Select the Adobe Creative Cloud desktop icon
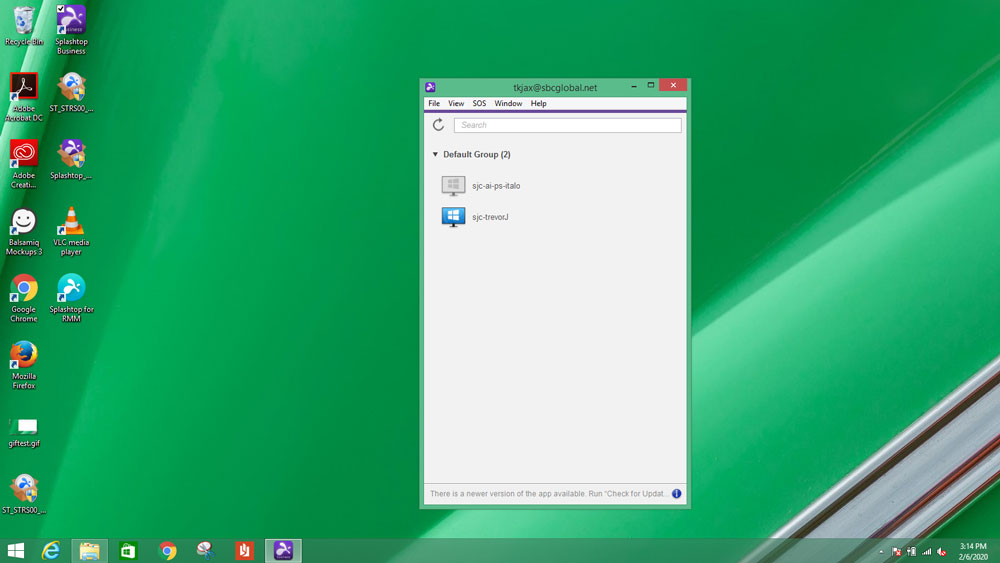 tap(24, 164)
